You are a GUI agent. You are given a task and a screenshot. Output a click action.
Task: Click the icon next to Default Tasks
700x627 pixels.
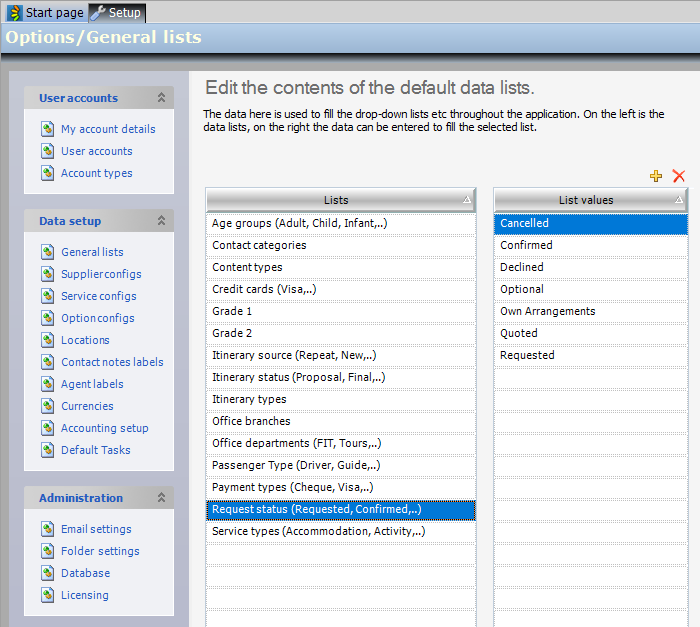click(47, 450)
